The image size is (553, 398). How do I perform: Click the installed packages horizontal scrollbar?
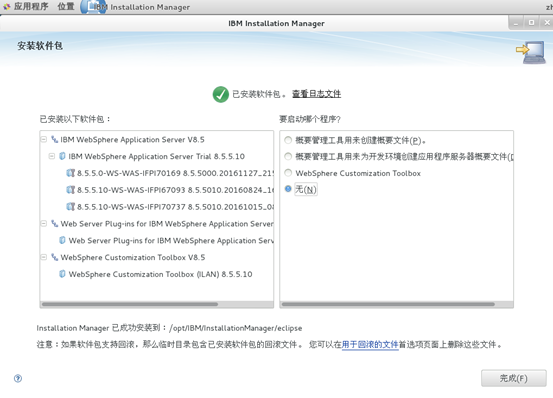[130, 304]
